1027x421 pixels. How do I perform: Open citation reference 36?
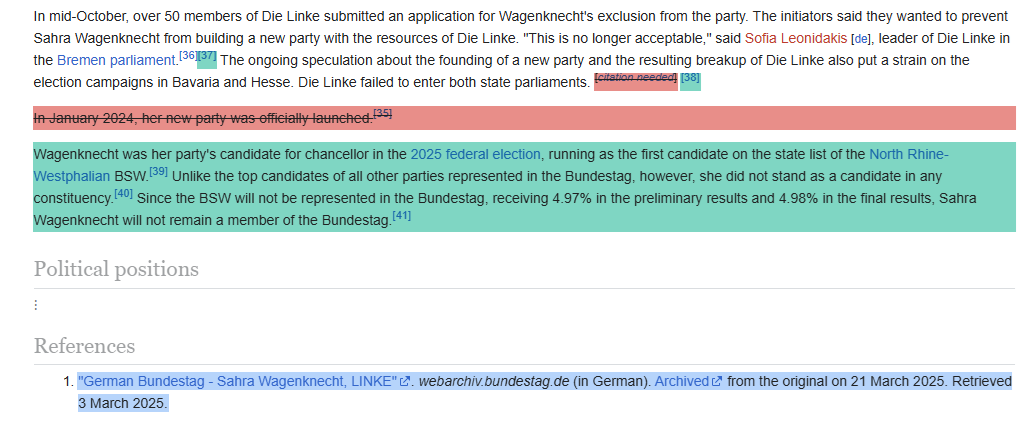click(188, 56)
